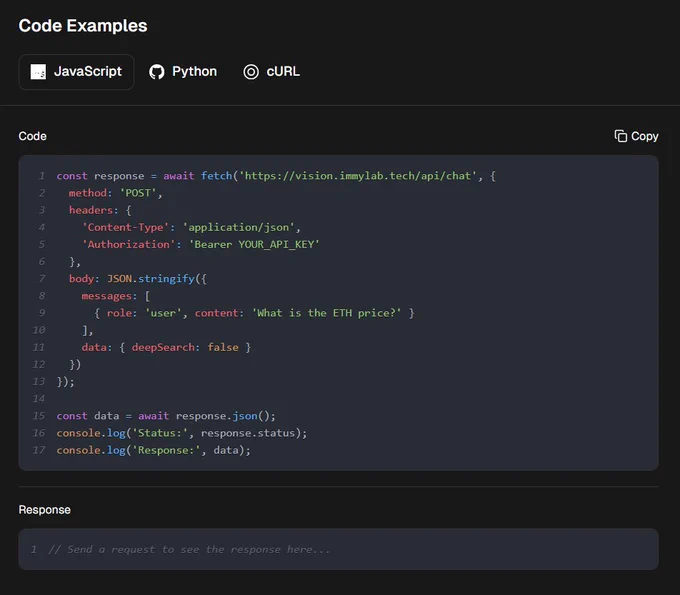This screenshot has height=595, width=680.
Task: Click the 'What is the ETH price?' string
Action: click(x=327, y=313)
